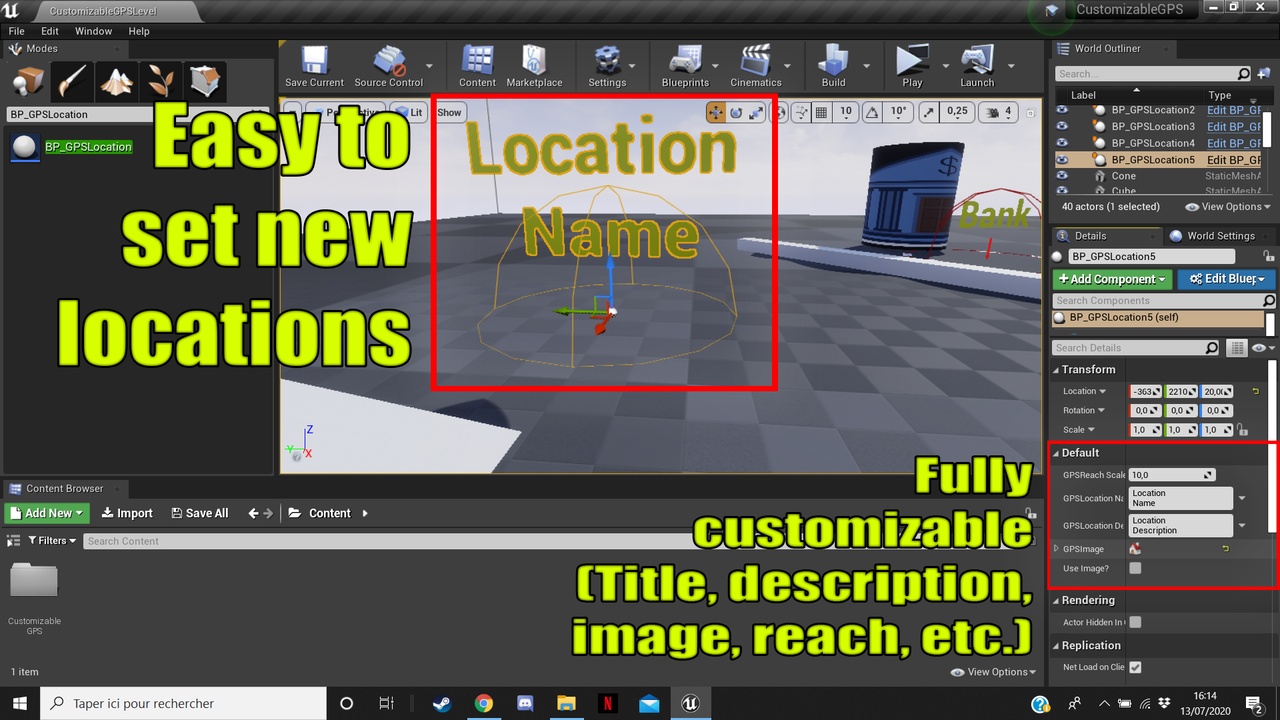Click Edit BP link for BP_GPSLocation4
This screenshot has height=720, width=1280.
1234,143
